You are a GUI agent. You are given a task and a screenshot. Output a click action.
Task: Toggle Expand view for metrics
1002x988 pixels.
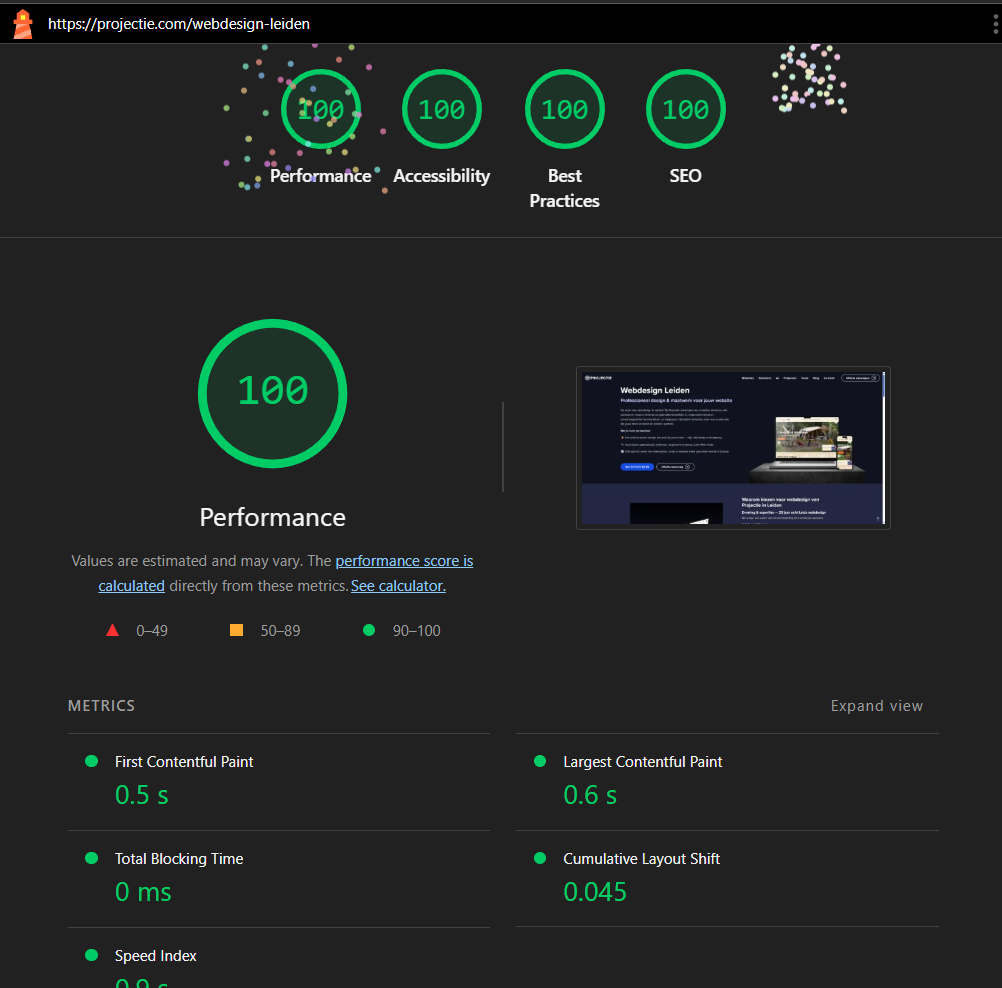point(876,706)
